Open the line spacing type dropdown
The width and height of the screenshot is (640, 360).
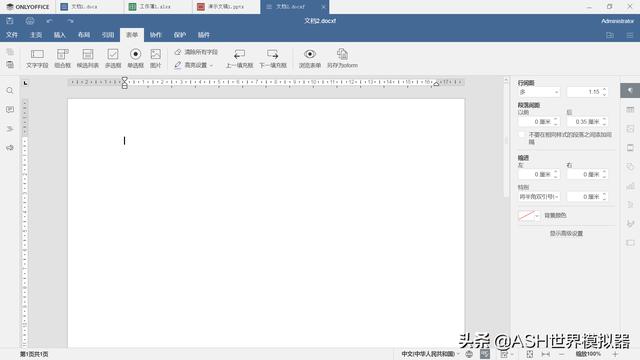539,92
